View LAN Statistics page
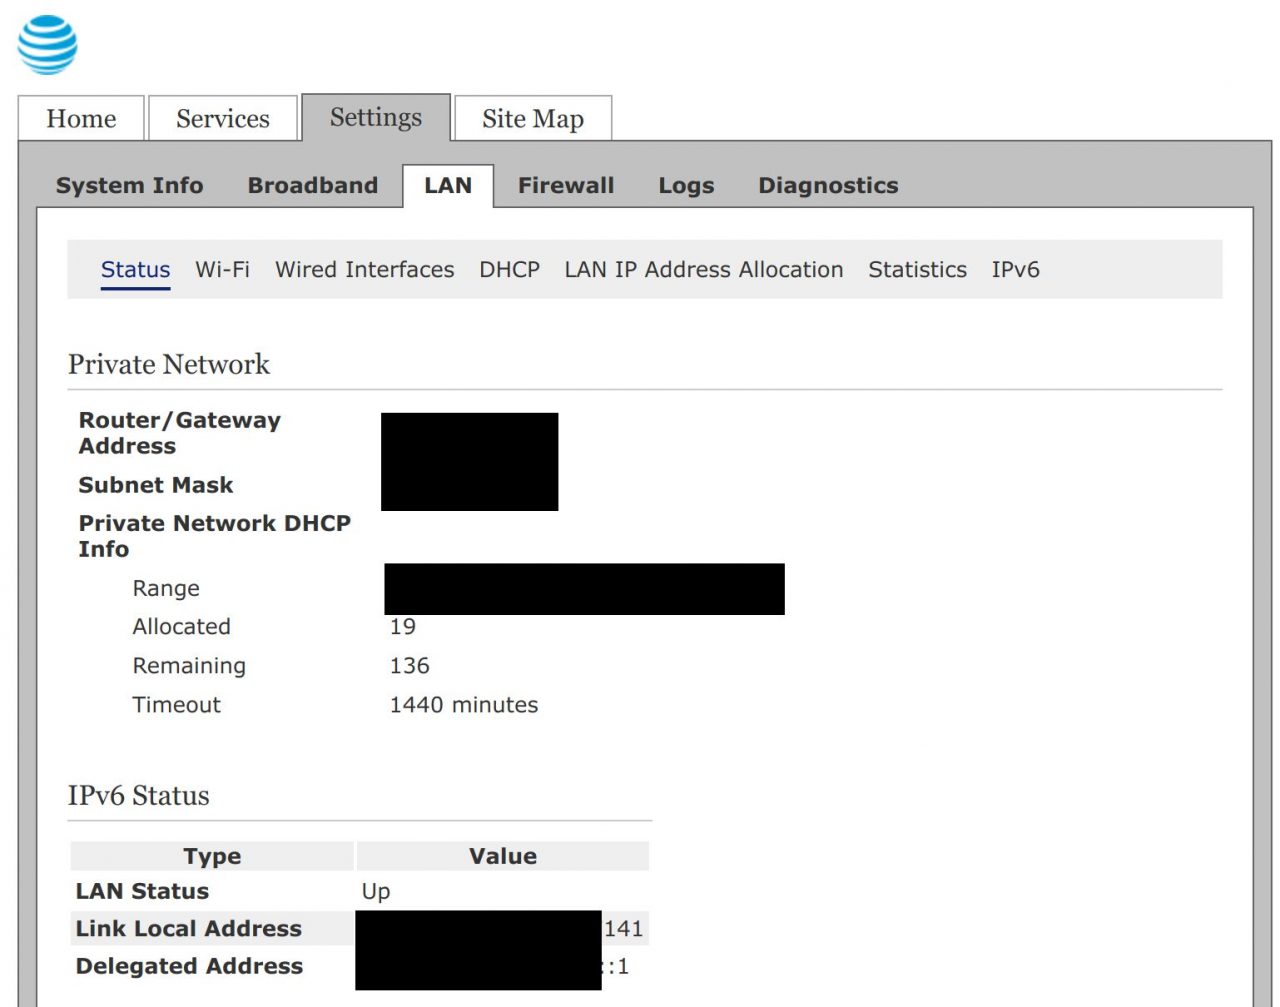 (917, 269)
